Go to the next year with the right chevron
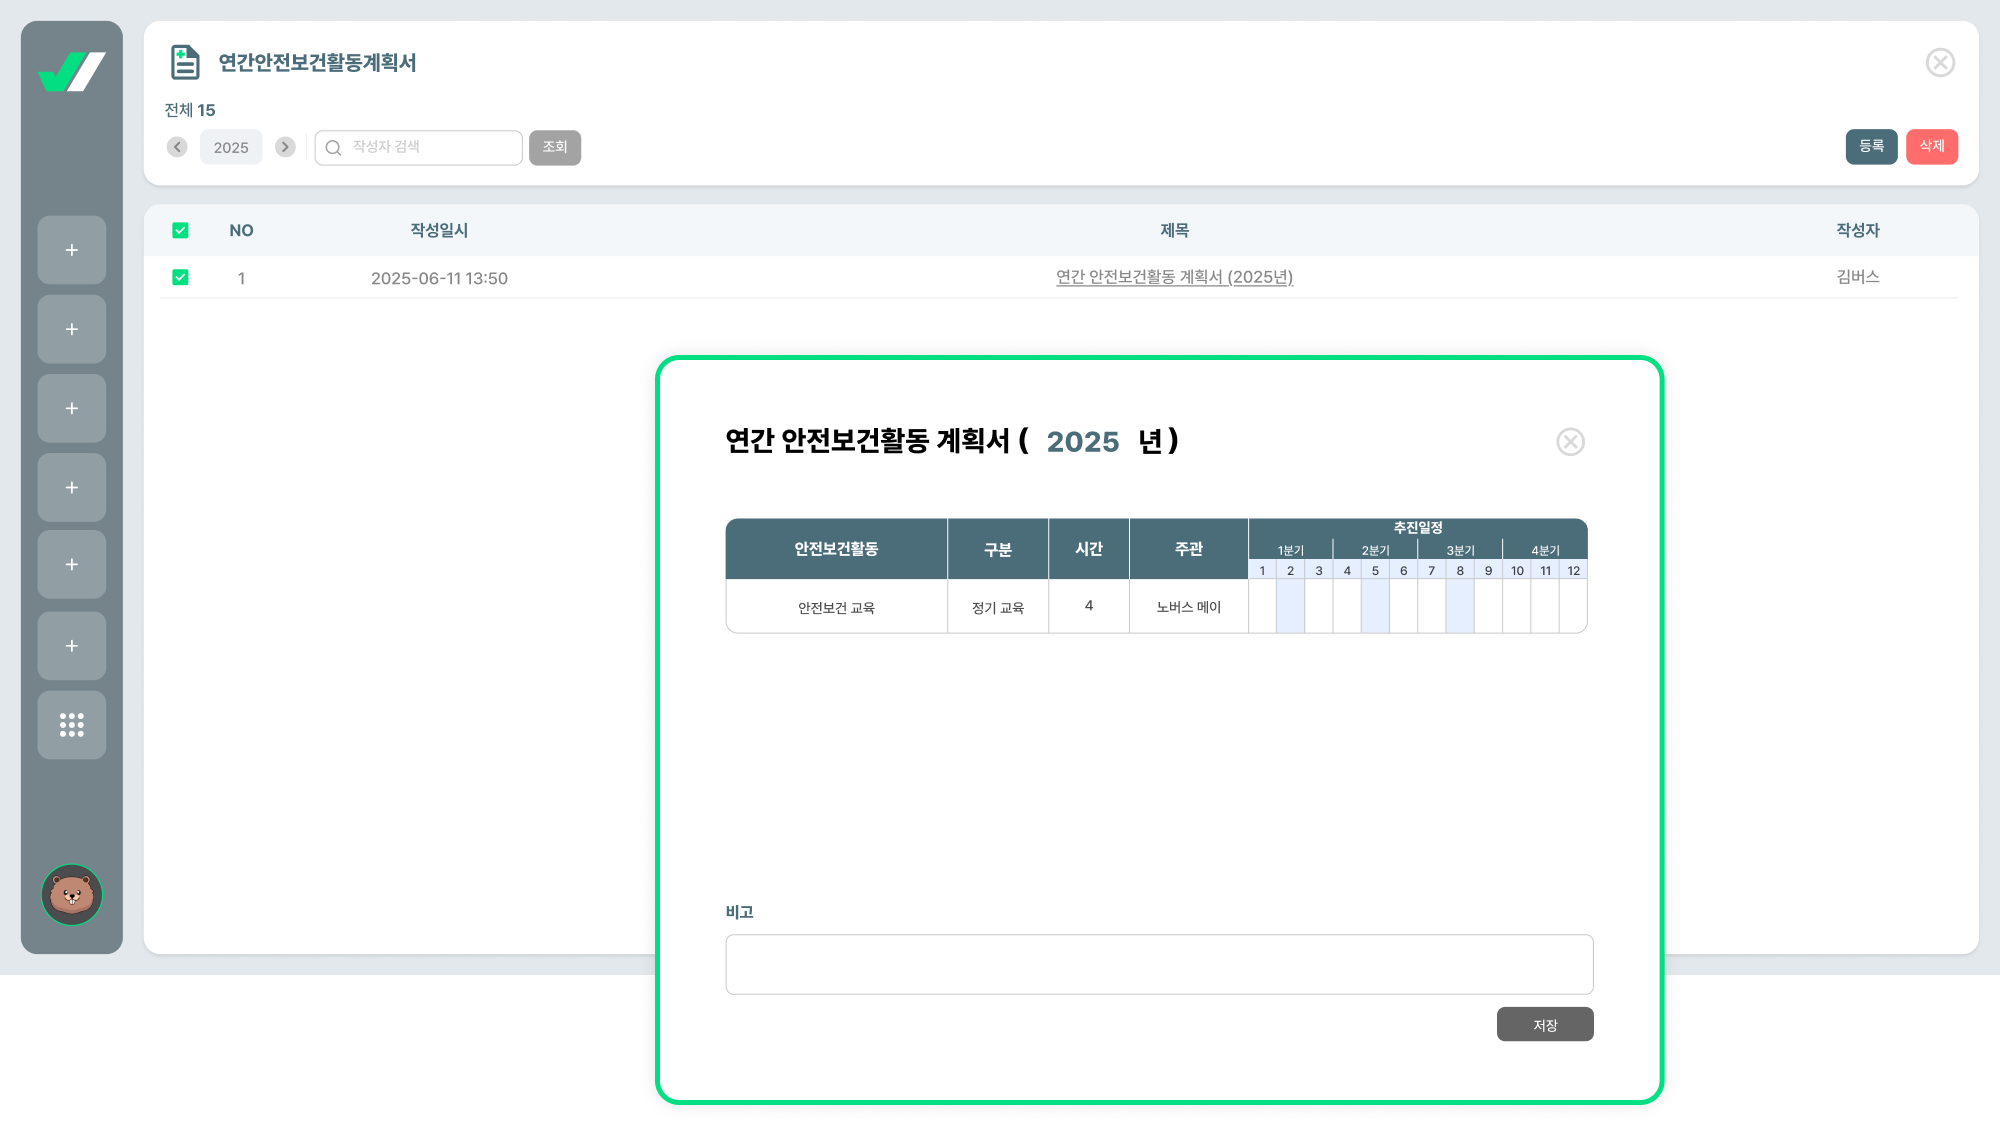The image size is (2000, 1125). tap(285, 147)
